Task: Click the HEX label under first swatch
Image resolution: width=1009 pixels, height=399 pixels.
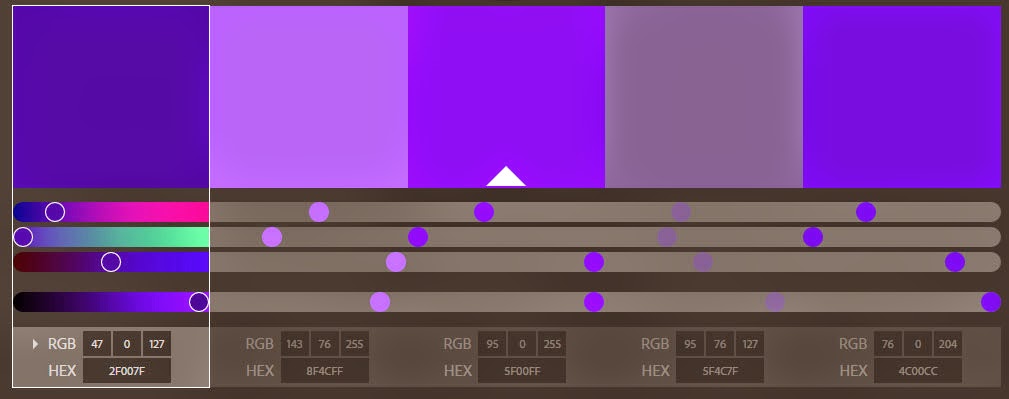Action: point(62,371)
